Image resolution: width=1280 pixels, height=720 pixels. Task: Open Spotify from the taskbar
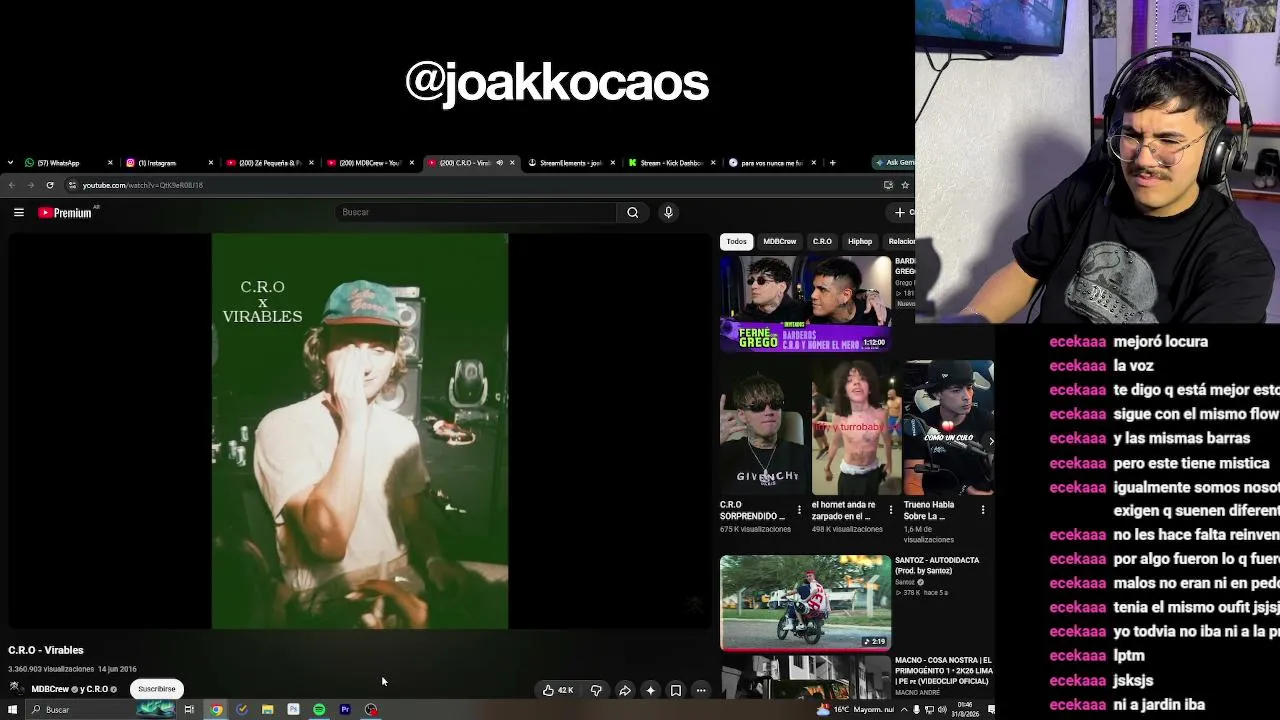[319, 710]
